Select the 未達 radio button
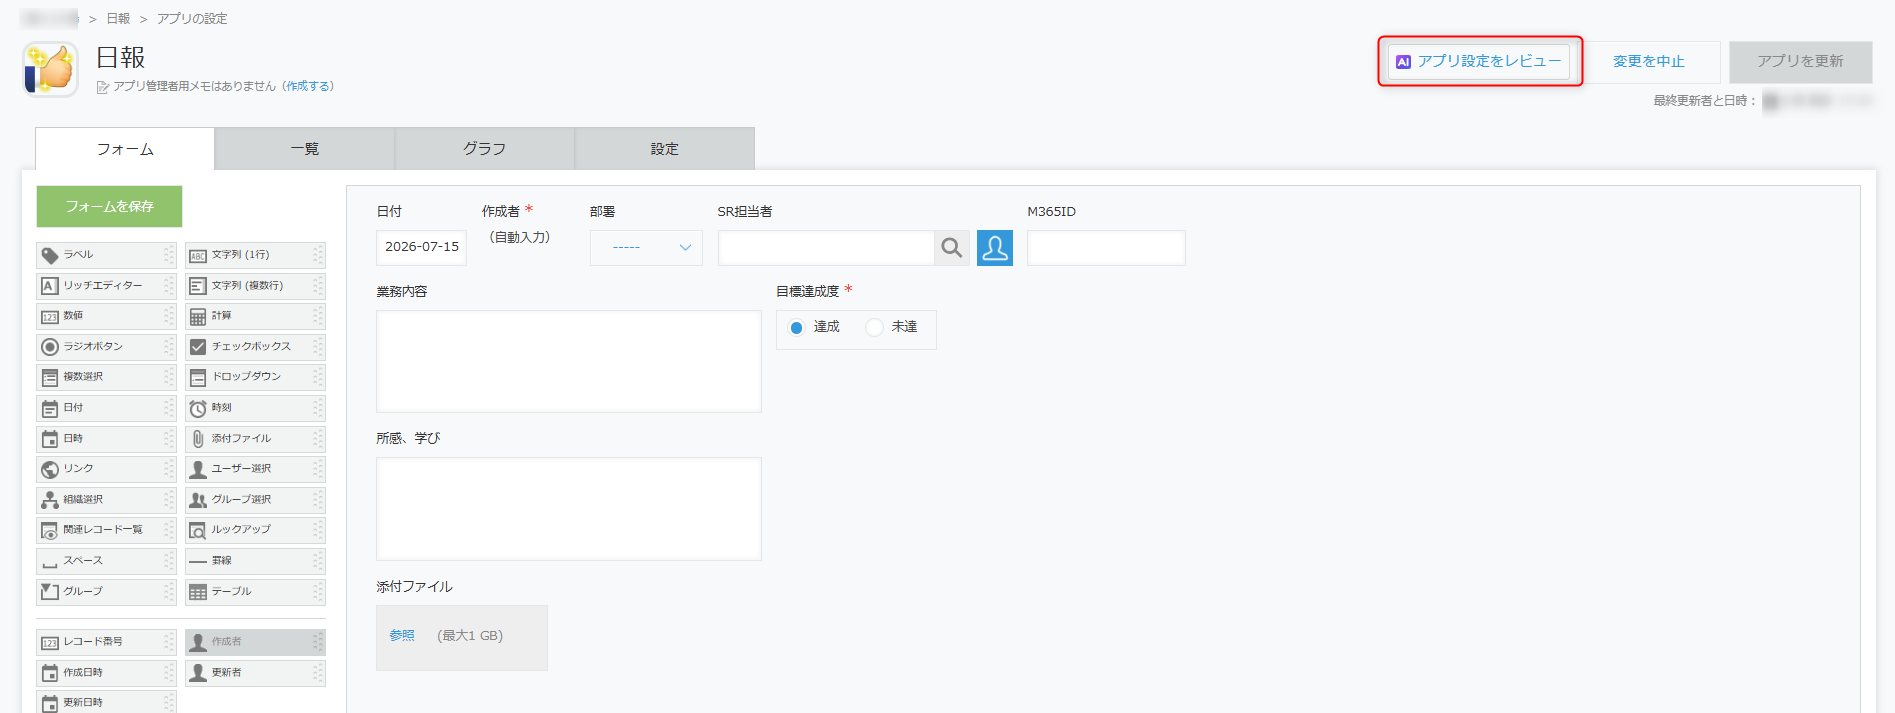This screenshot has width=1895, height=713. (x=875, y=328)
